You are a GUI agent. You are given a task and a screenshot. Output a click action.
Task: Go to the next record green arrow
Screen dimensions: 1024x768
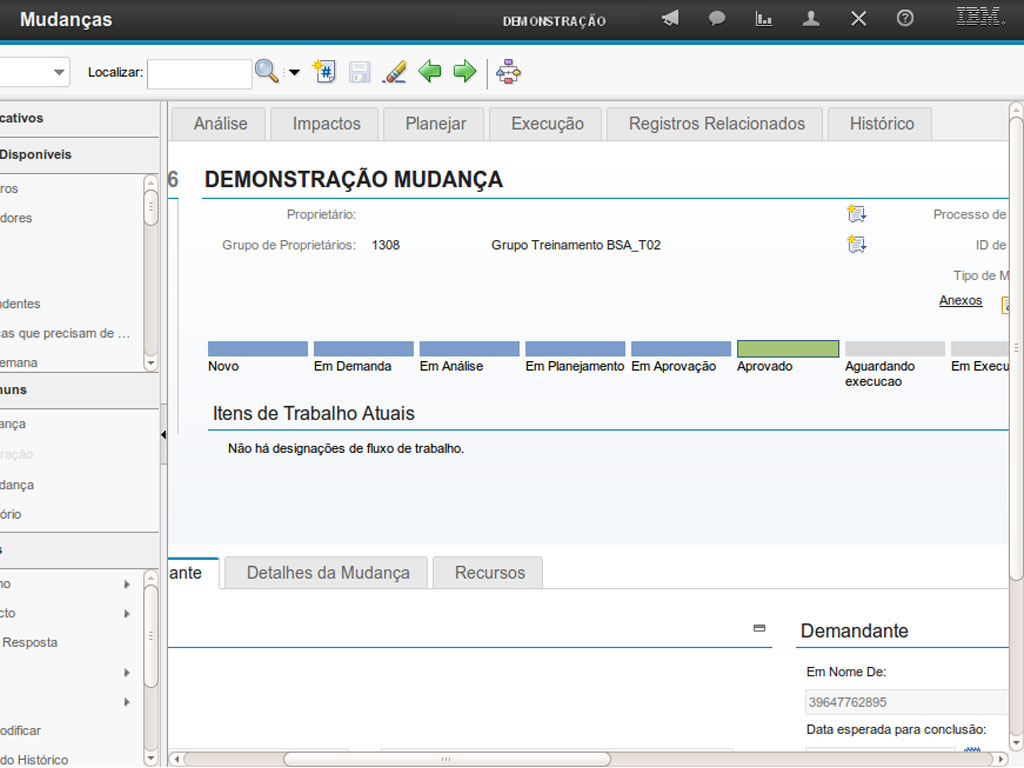click(x=465, y=72)
